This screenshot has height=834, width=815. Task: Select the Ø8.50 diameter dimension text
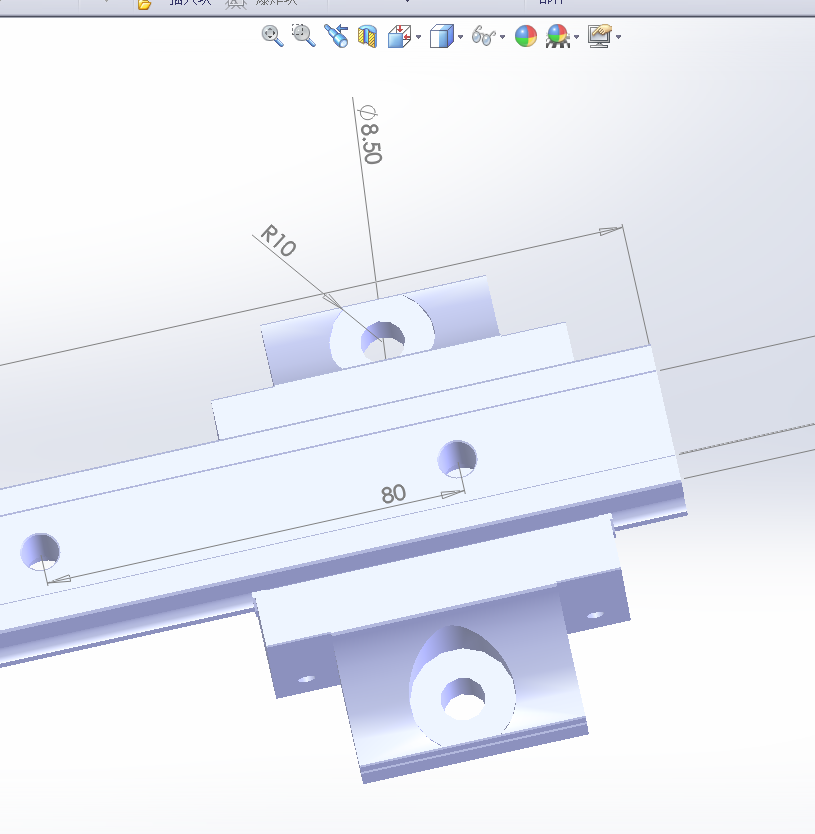(x=369, y=134)
